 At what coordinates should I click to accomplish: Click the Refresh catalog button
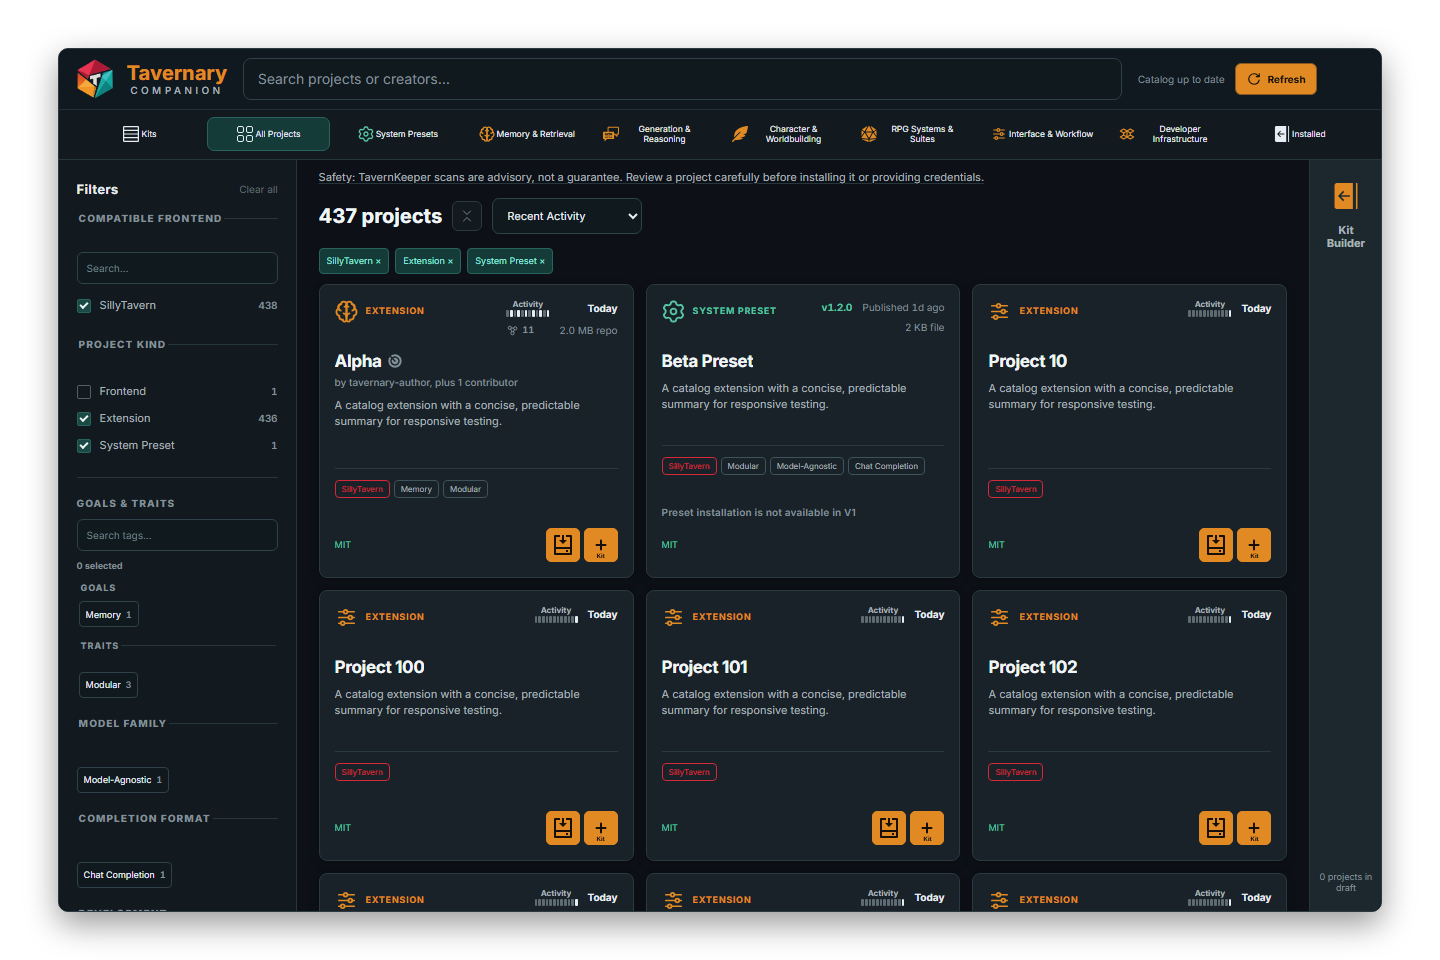[1276, 79]
